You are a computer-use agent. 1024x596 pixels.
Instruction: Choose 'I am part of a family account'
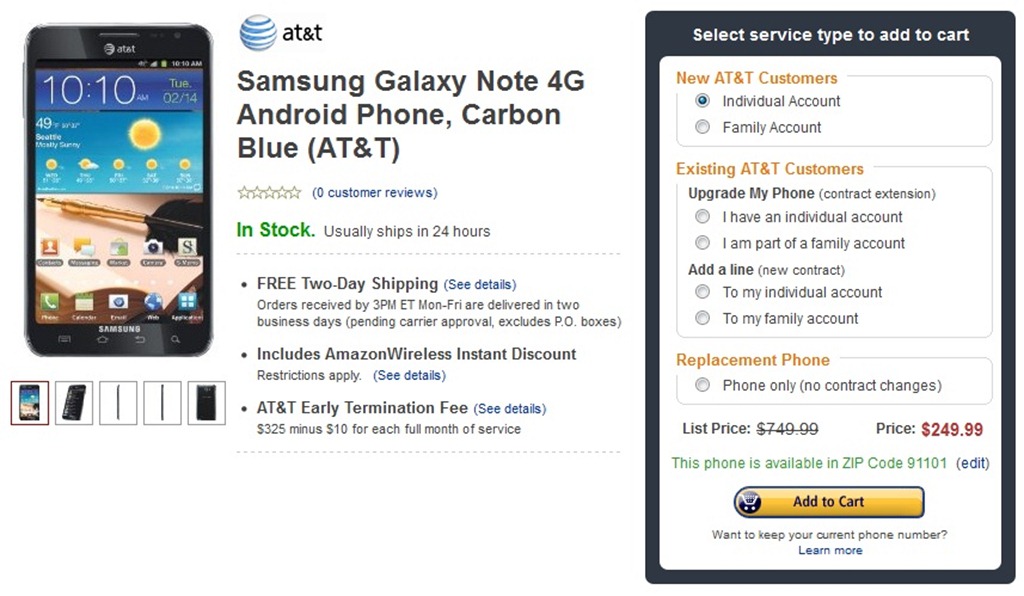coord(703,243)
